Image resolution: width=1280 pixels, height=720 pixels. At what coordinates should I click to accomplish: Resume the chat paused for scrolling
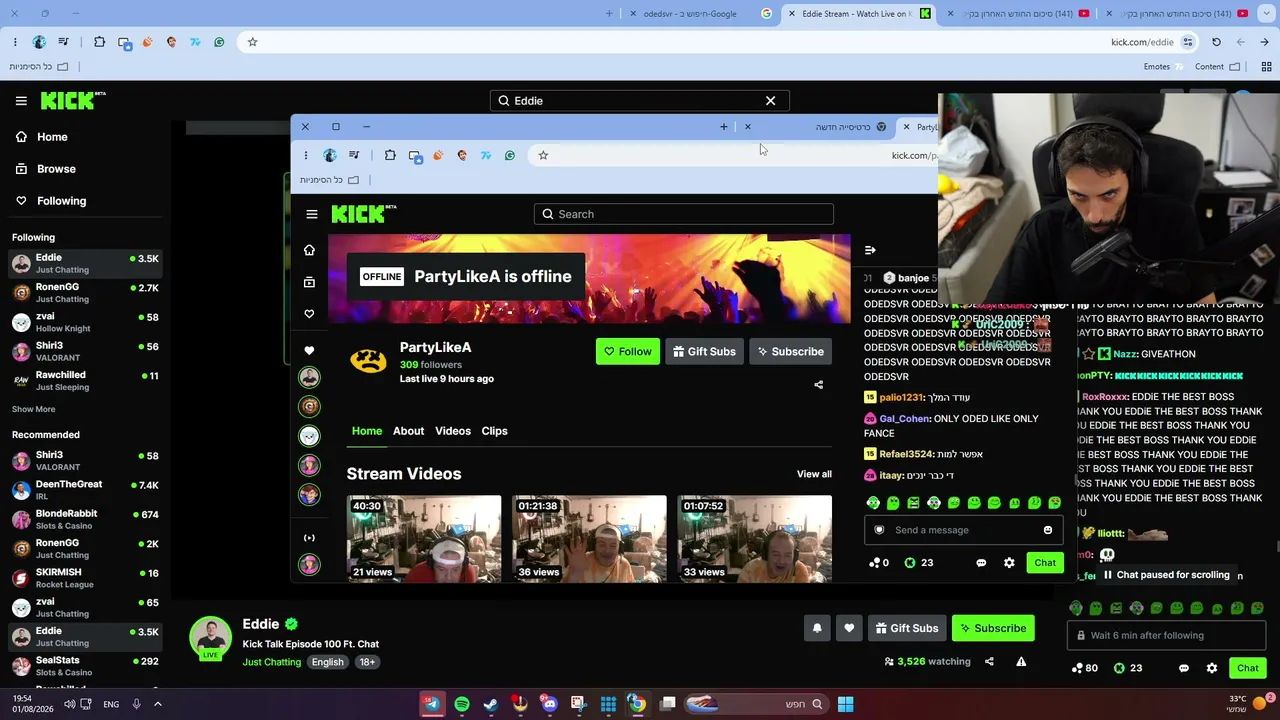tap(1165, 575)
